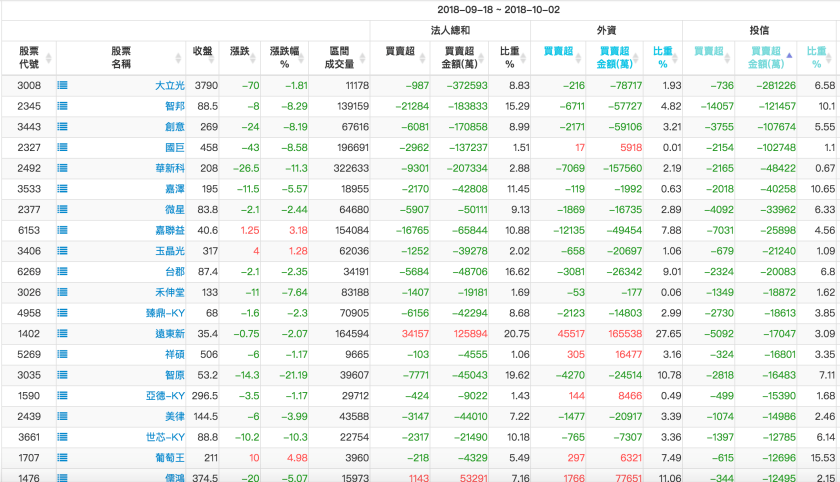This screenshot has width=840, height=482.
Task: Open the list icon for stock 2492 華新科
Action: click(x=62, y=168)
